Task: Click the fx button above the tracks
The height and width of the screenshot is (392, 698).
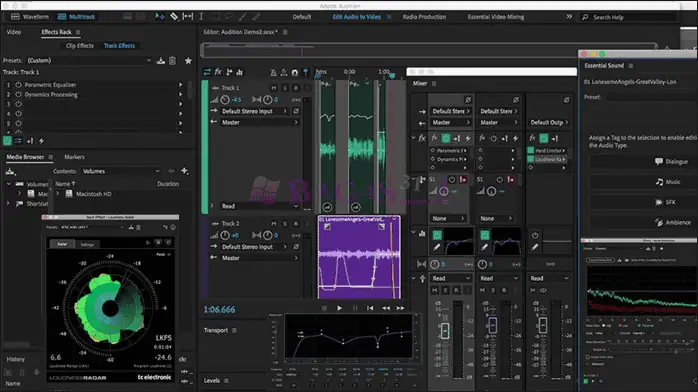Action: [x=218, y=72]
